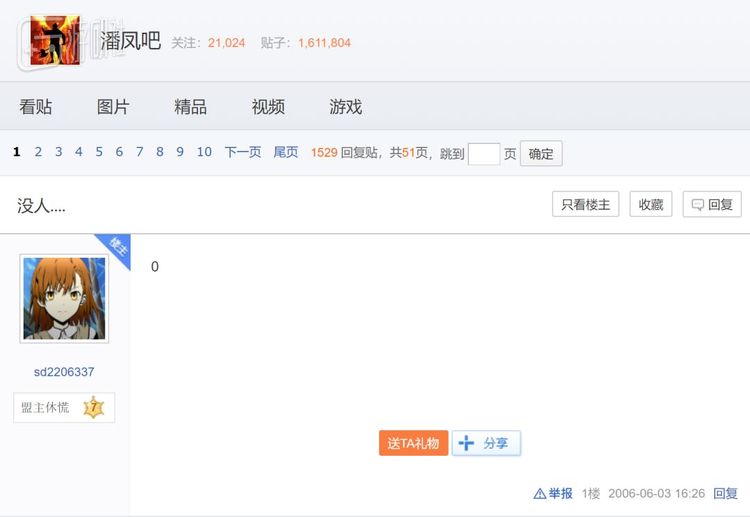Go to page 2 of the thread
This screenshot has height=517, width=750.
coord(38,152)
